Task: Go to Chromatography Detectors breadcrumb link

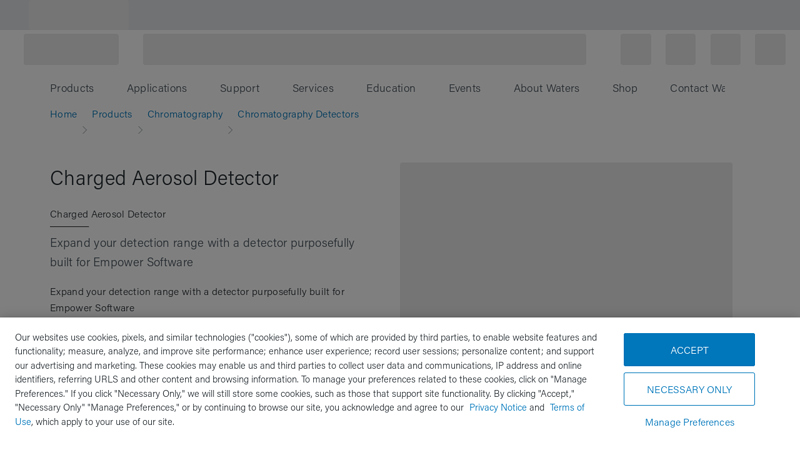Action: 298,114
